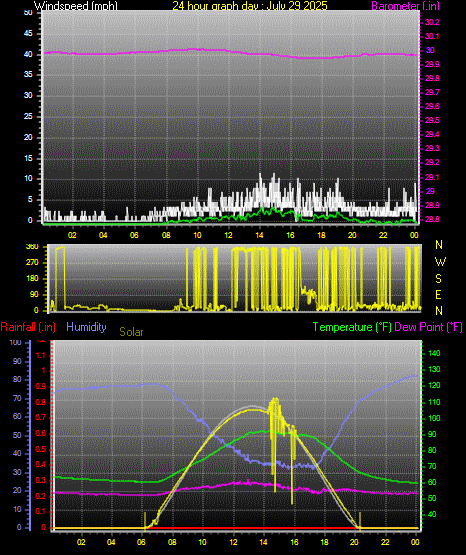Click the magenta barometer line near 10 hours
The height and width of the screenshot is (555, 466).
(x=197, y=50)
